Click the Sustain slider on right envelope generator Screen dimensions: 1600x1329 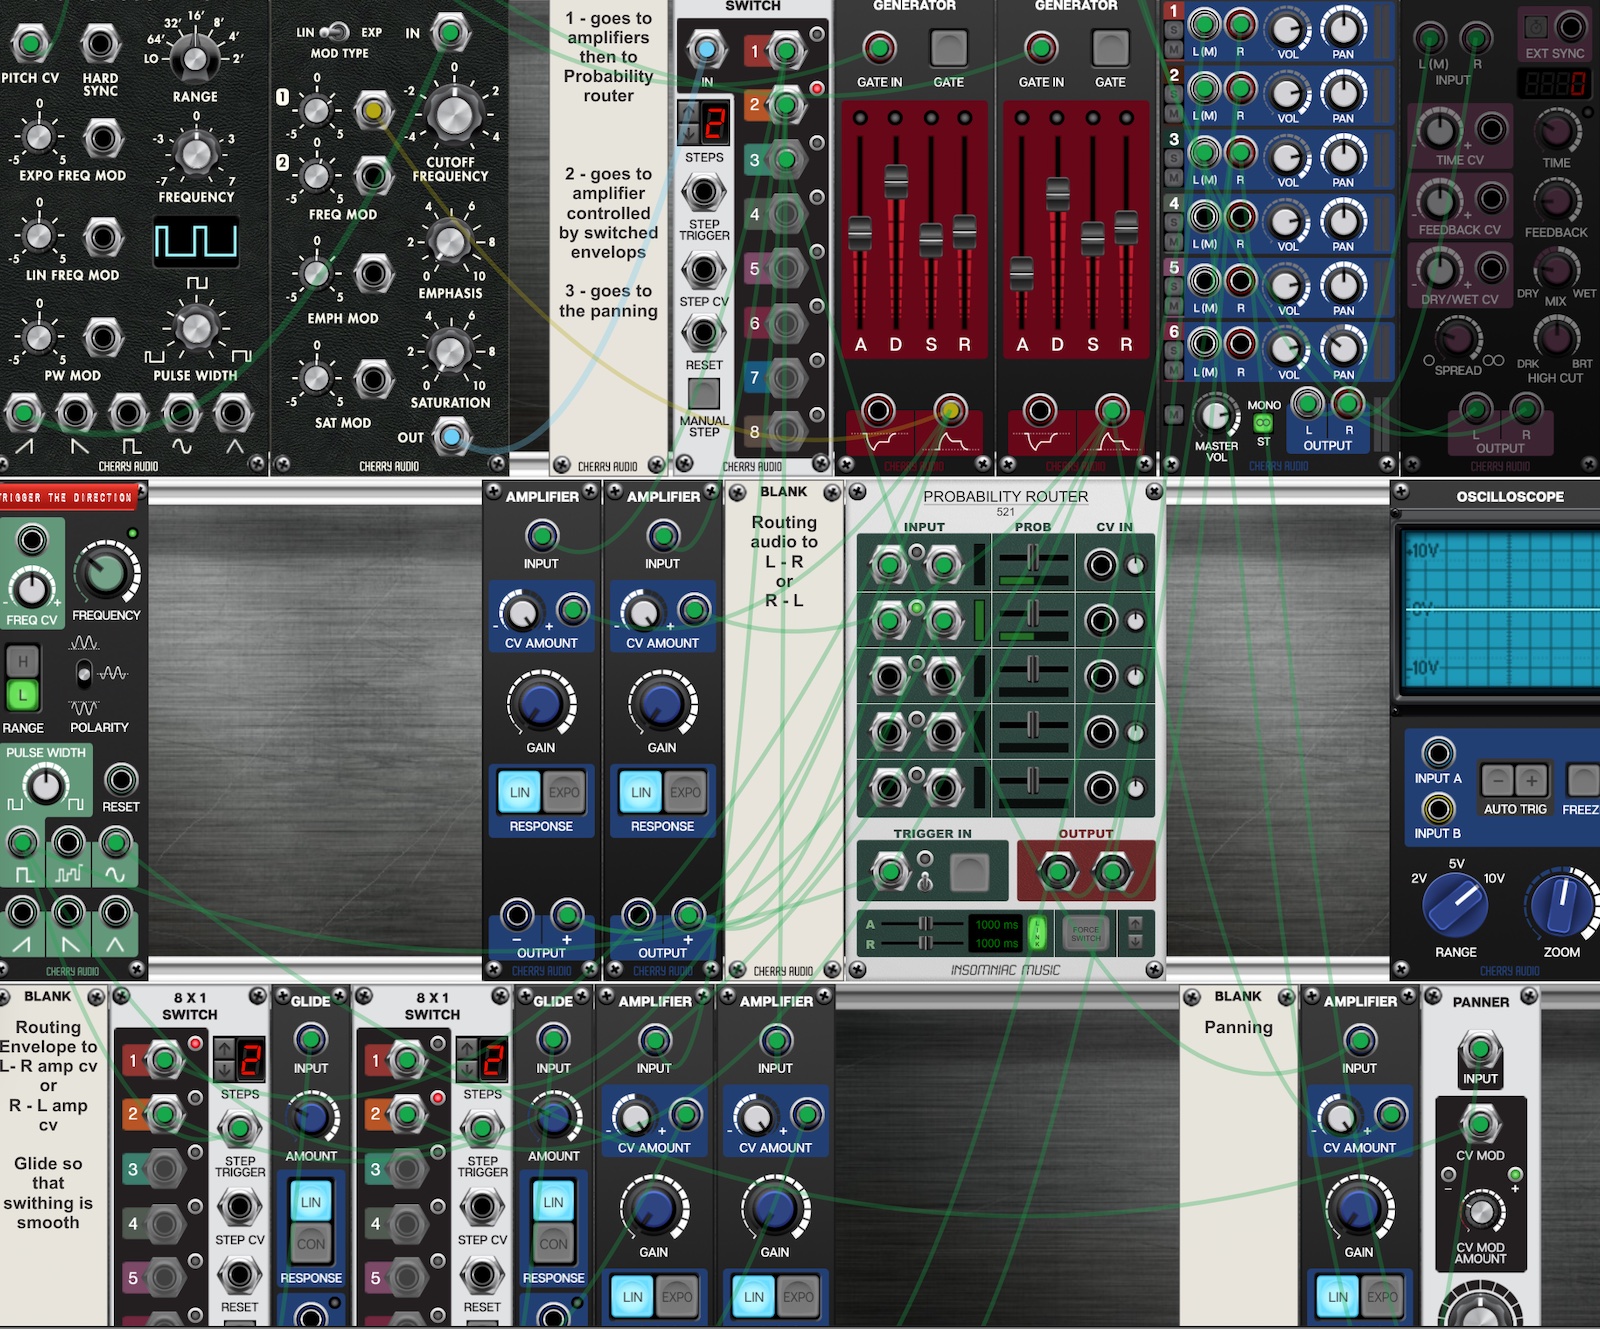pos(1093,240)
